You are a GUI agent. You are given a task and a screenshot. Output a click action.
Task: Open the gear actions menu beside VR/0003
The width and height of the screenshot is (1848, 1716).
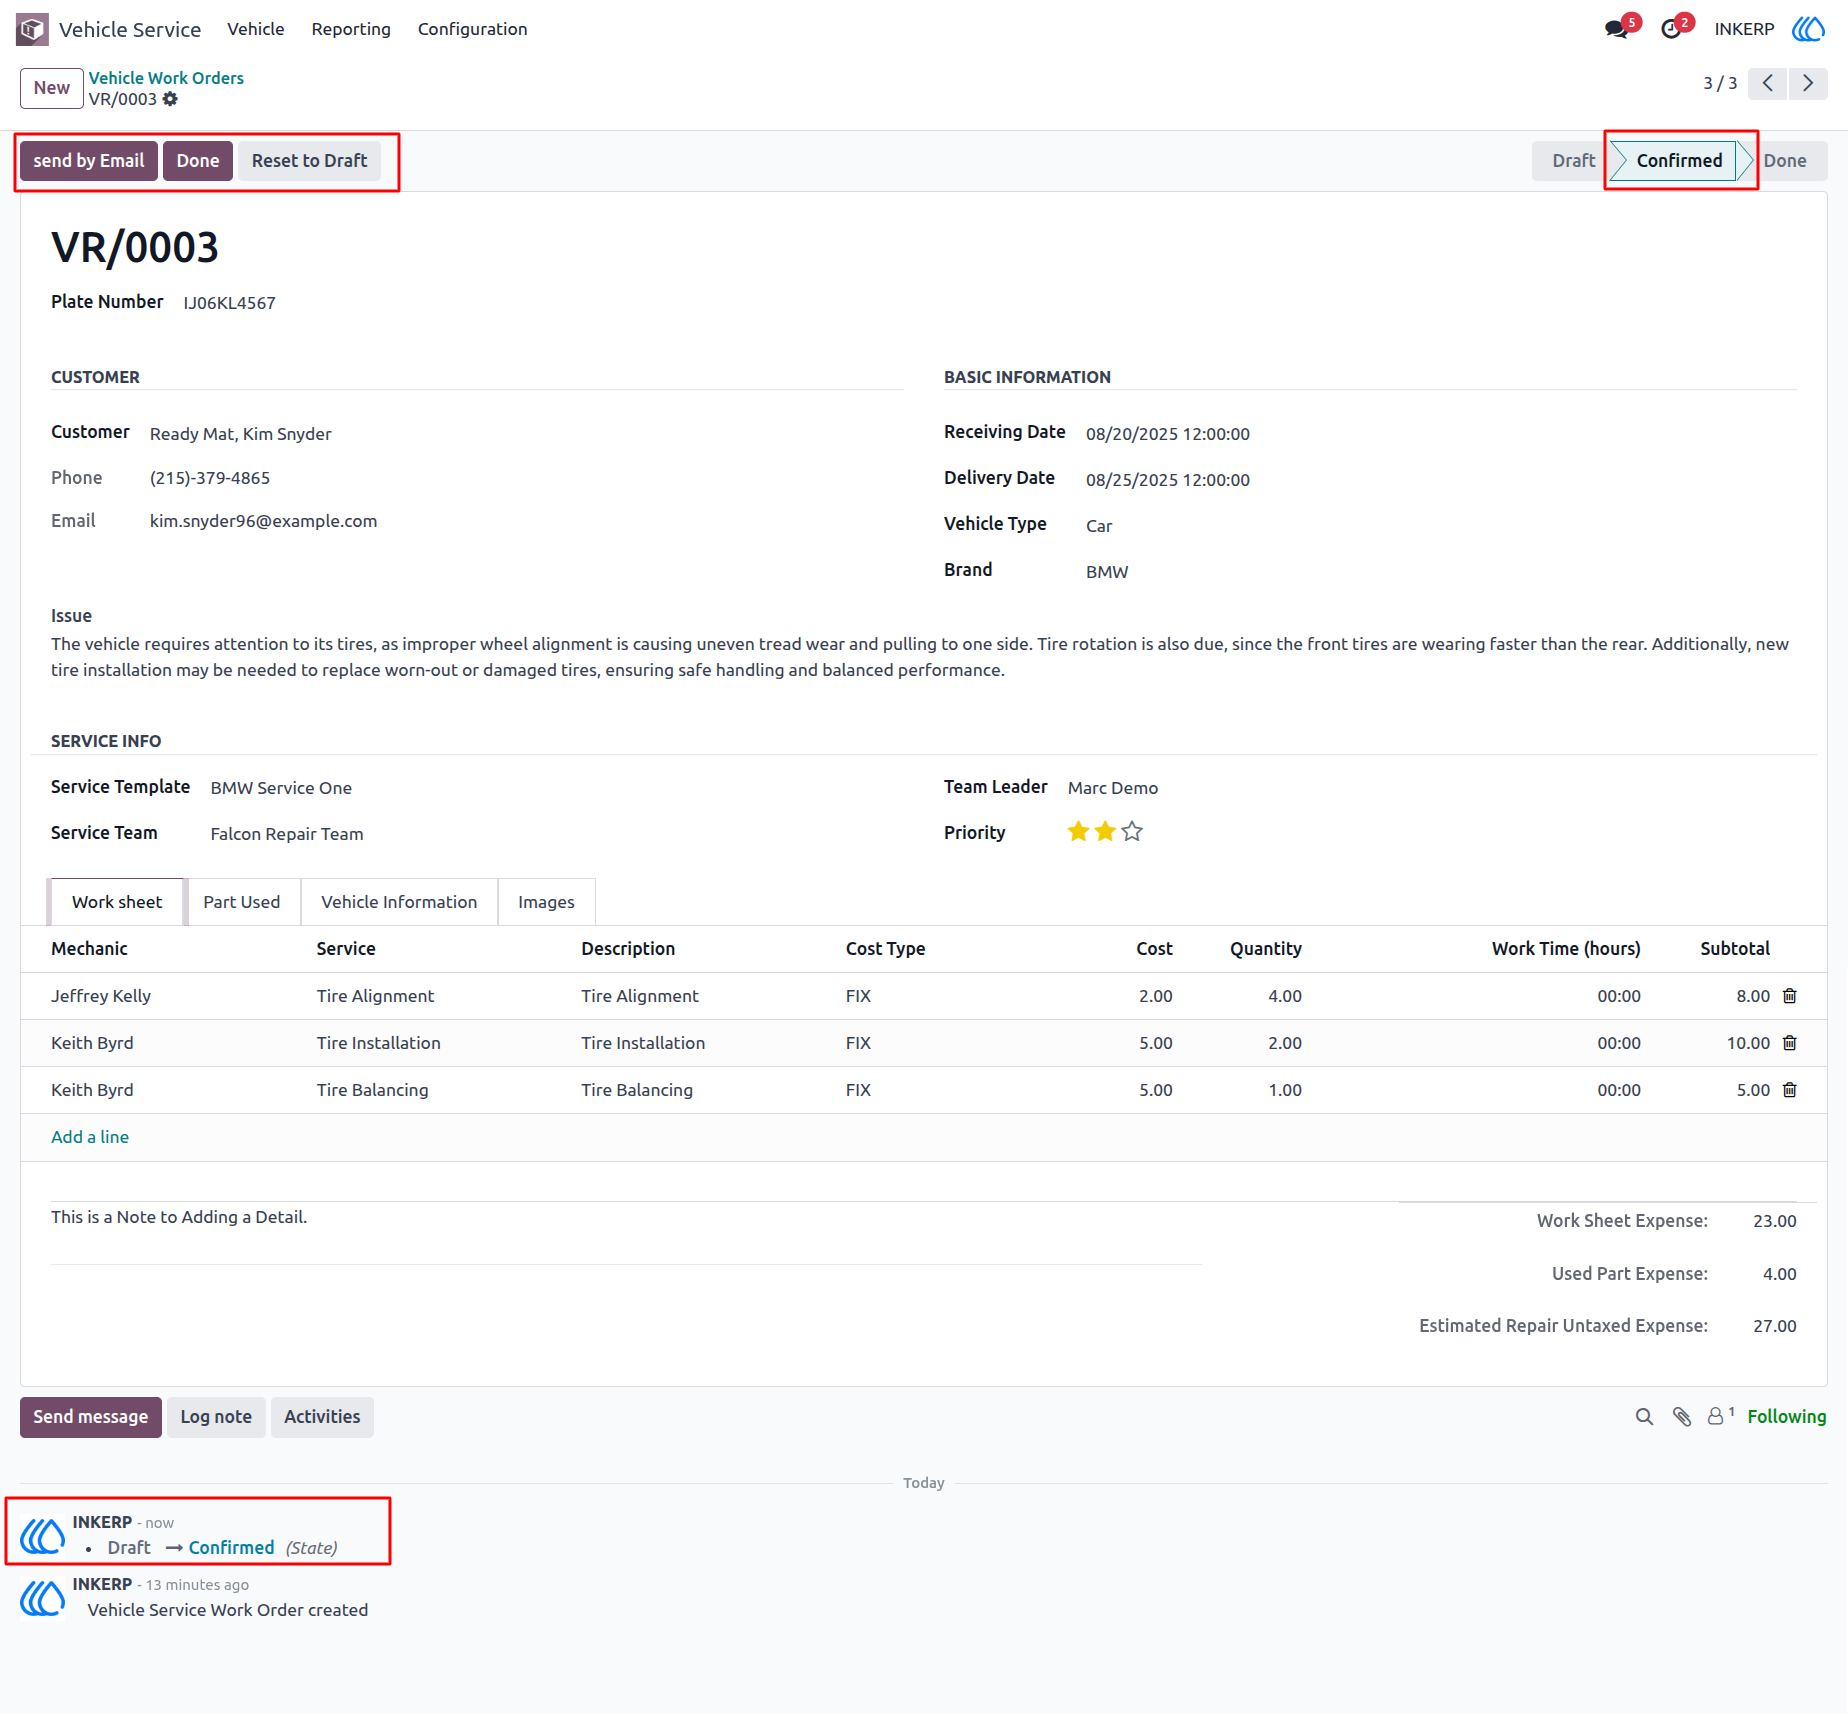click(170, 99)
